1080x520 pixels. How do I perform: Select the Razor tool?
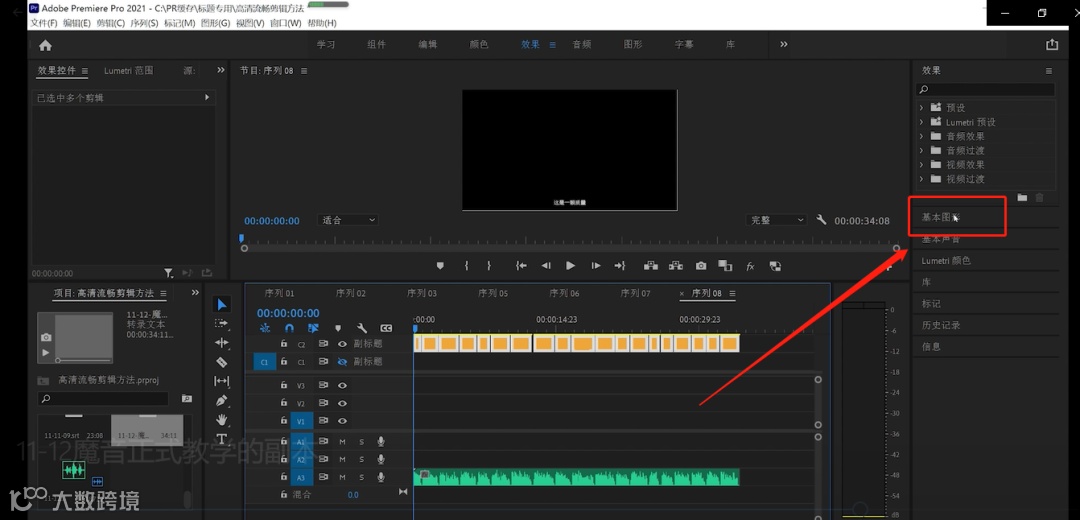pos(221,362)
